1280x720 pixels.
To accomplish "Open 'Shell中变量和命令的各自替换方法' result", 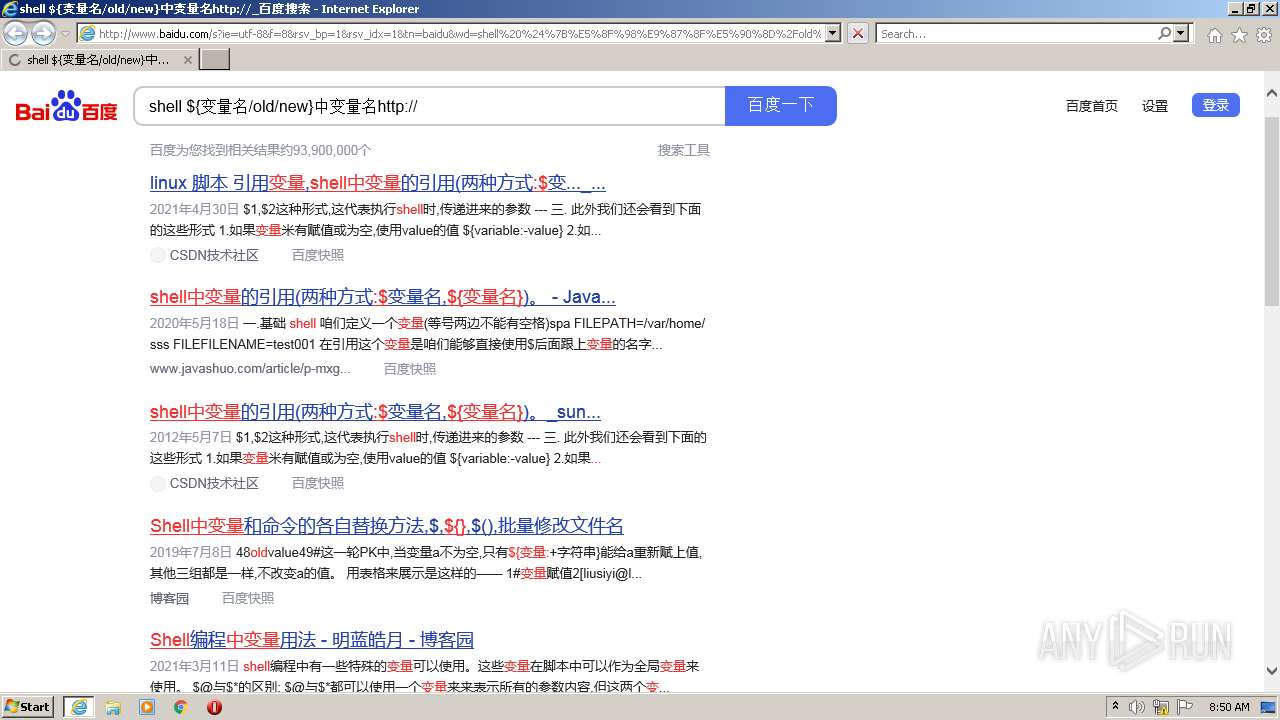I will tap(387, 526).
